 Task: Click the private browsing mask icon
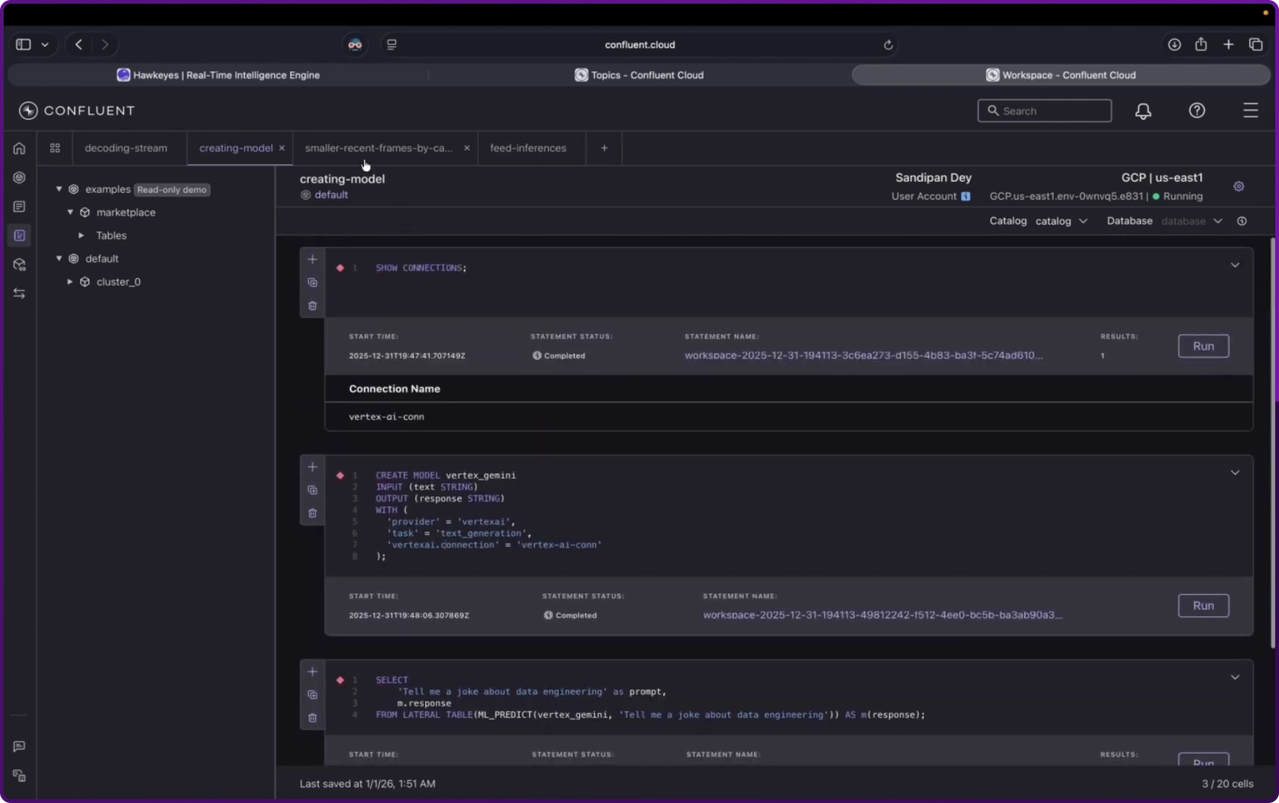(x=355, y=45)
